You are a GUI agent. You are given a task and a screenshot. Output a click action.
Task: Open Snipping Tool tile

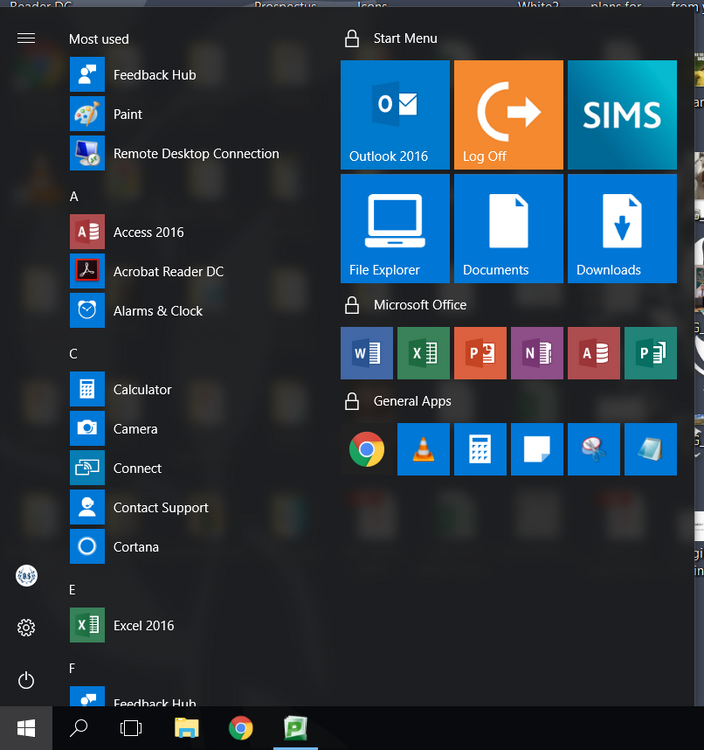pyautogui.click(x=594, y=449)
